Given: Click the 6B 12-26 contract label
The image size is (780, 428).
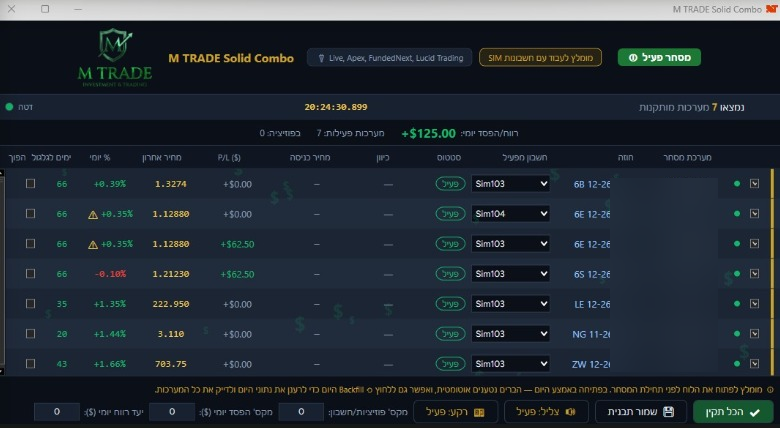Looking at the screenshot, I should 592,184.
